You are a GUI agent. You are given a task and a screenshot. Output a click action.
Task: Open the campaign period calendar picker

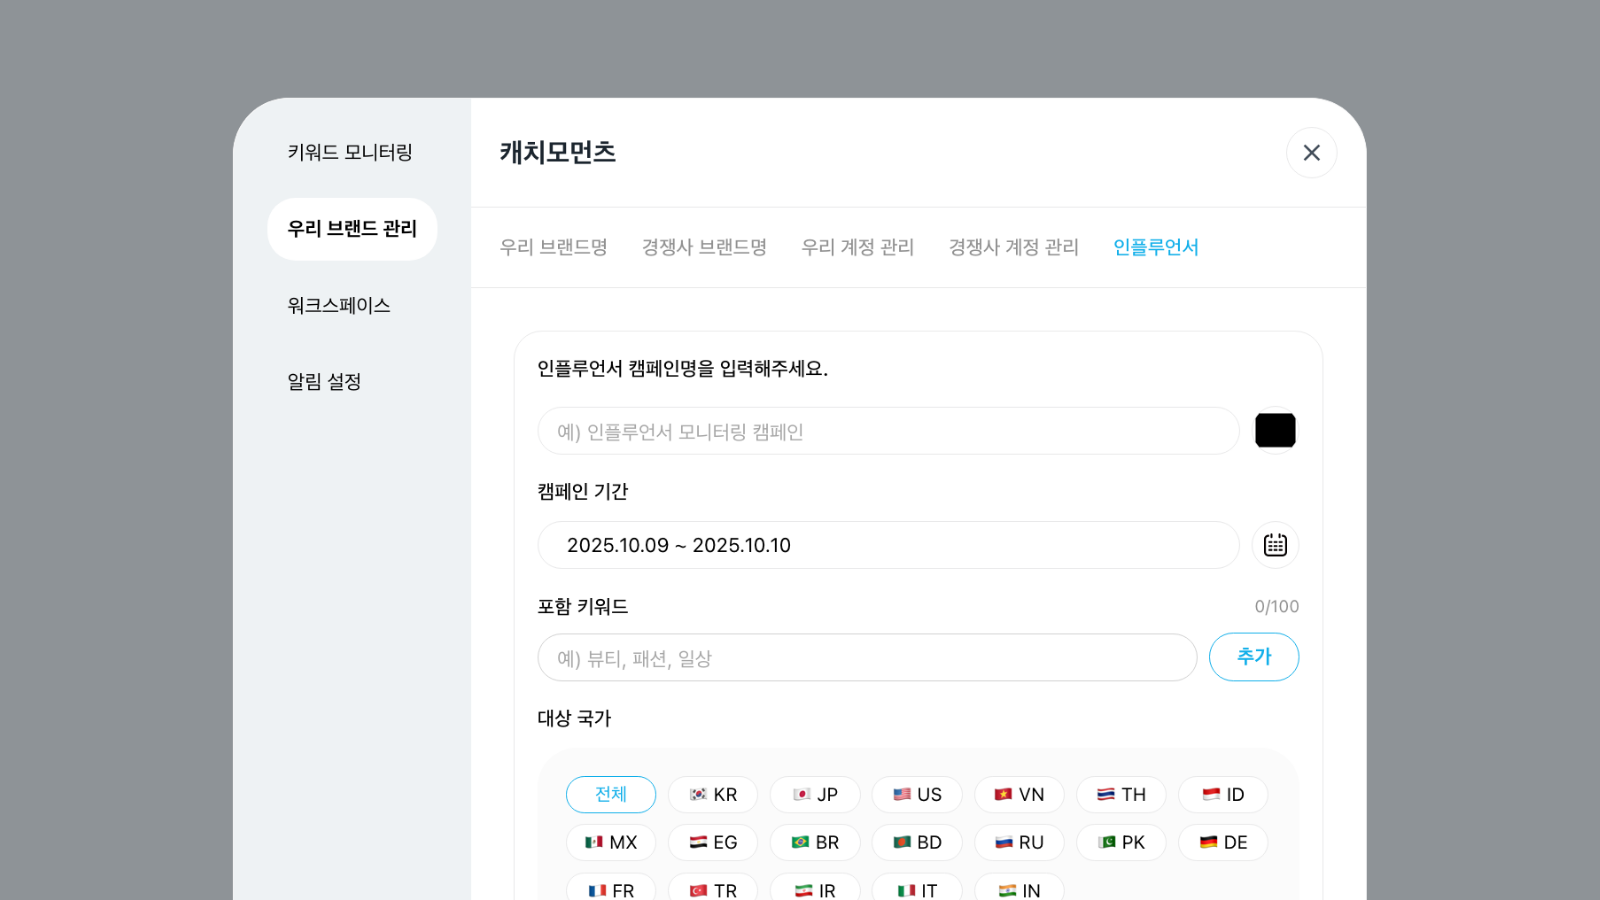(x=1275, y=545)
